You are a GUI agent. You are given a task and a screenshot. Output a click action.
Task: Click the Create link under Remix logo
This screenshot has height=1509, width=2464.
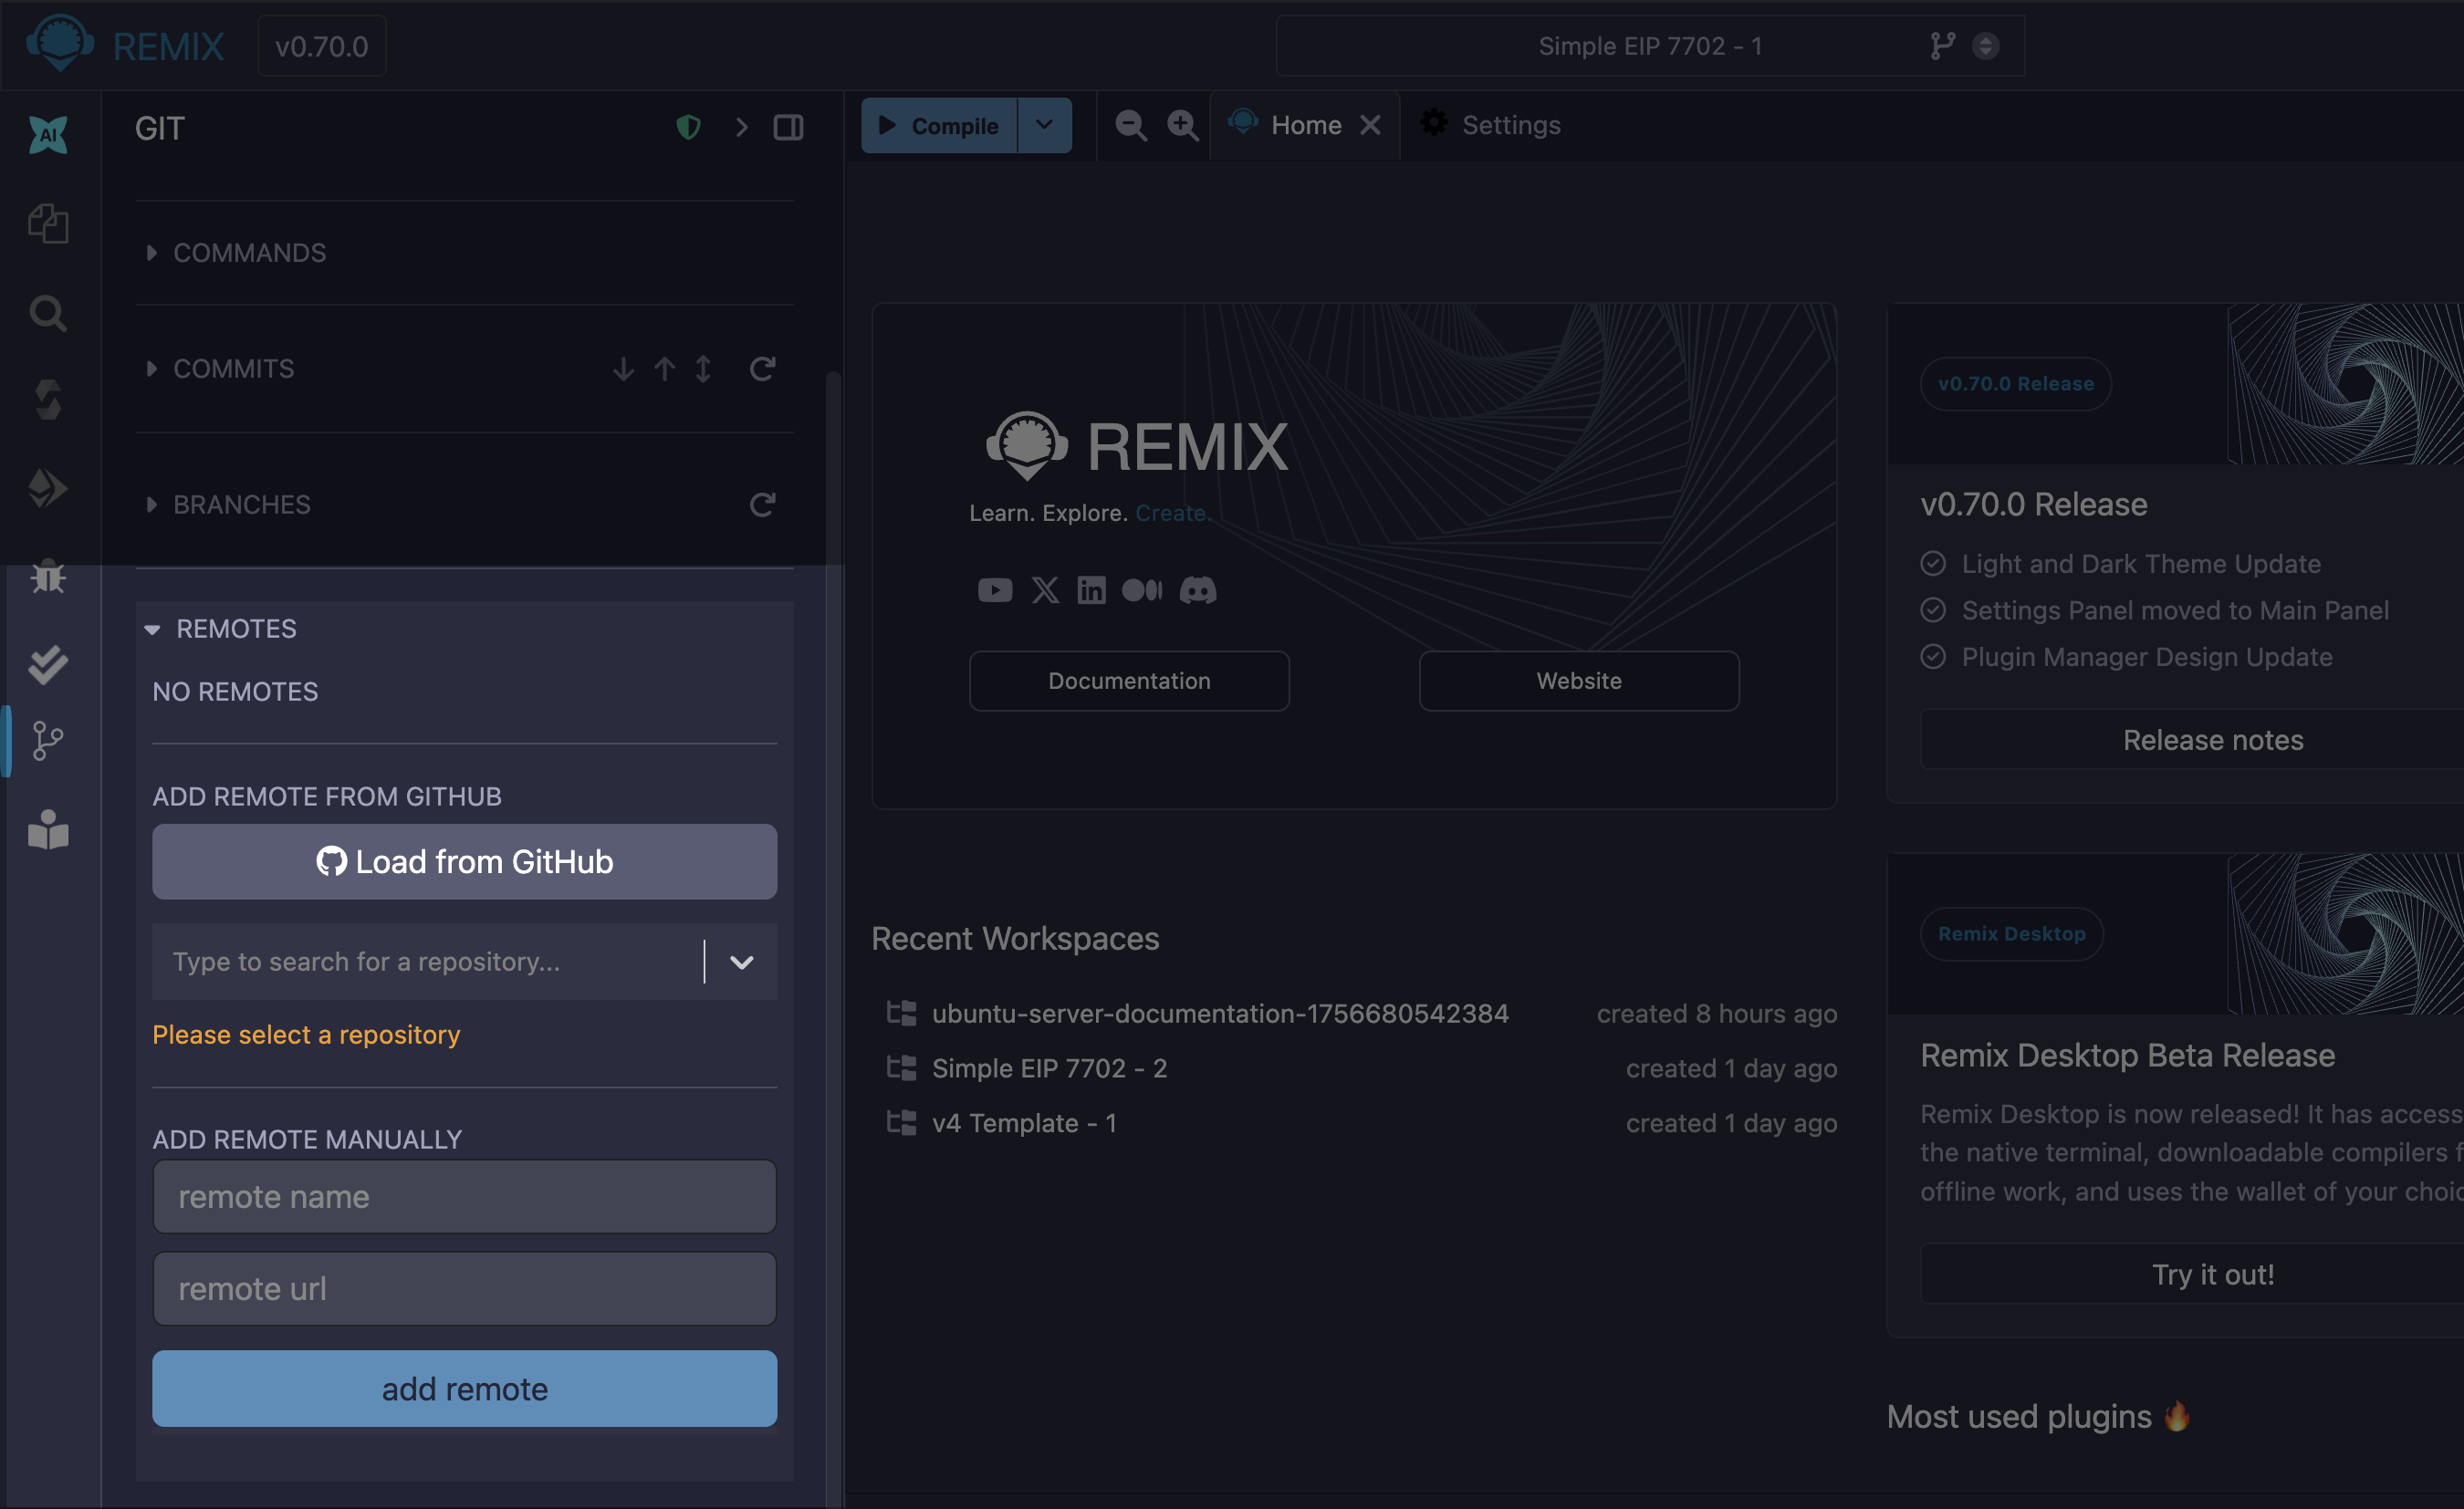(x=1172, y=513)
